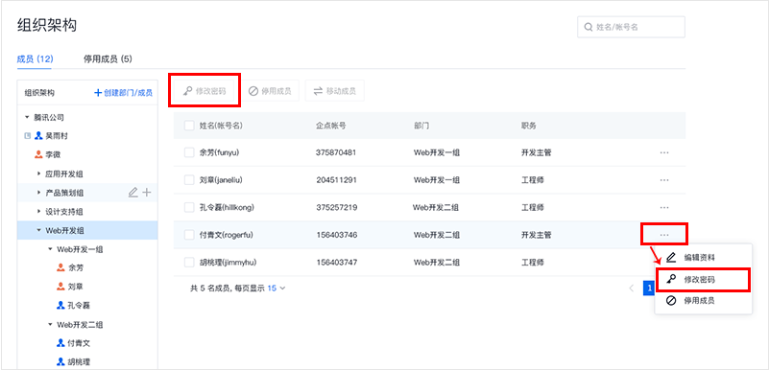Click the 移动成员 toolbar button

(335, 91)
